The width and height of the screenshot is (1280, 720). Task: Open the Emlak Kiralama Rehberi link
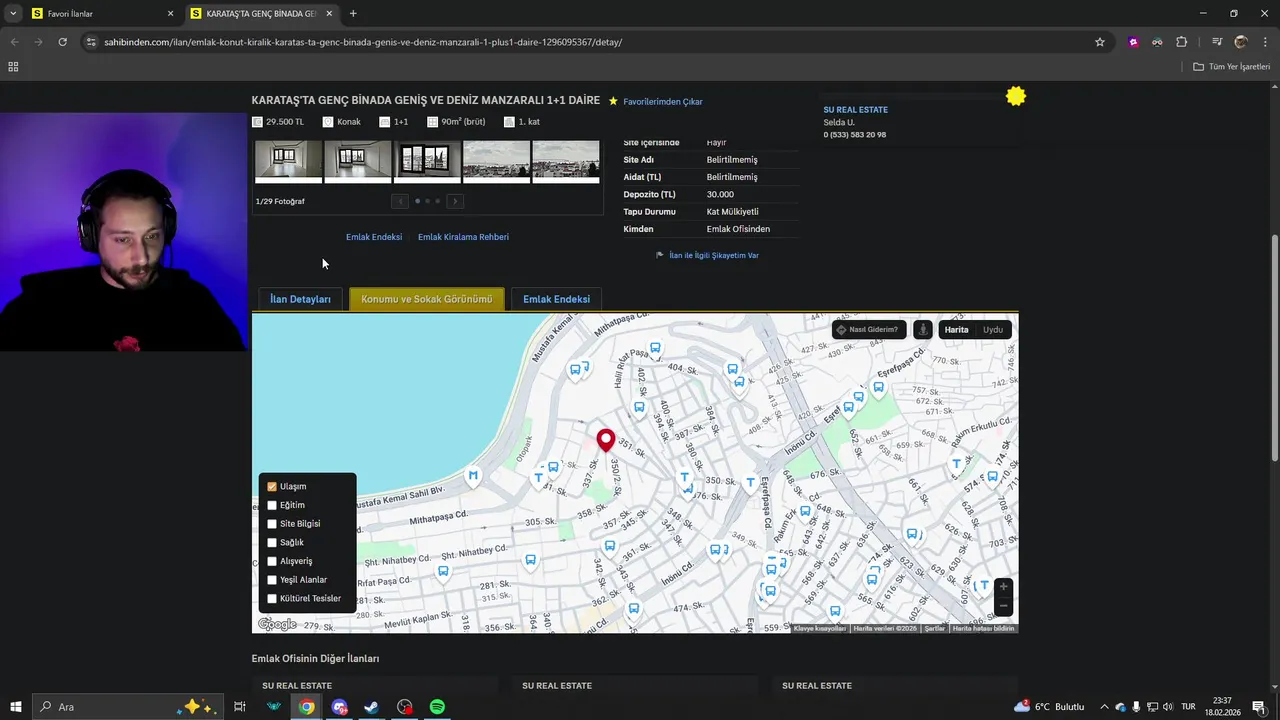tap(463, 237)
